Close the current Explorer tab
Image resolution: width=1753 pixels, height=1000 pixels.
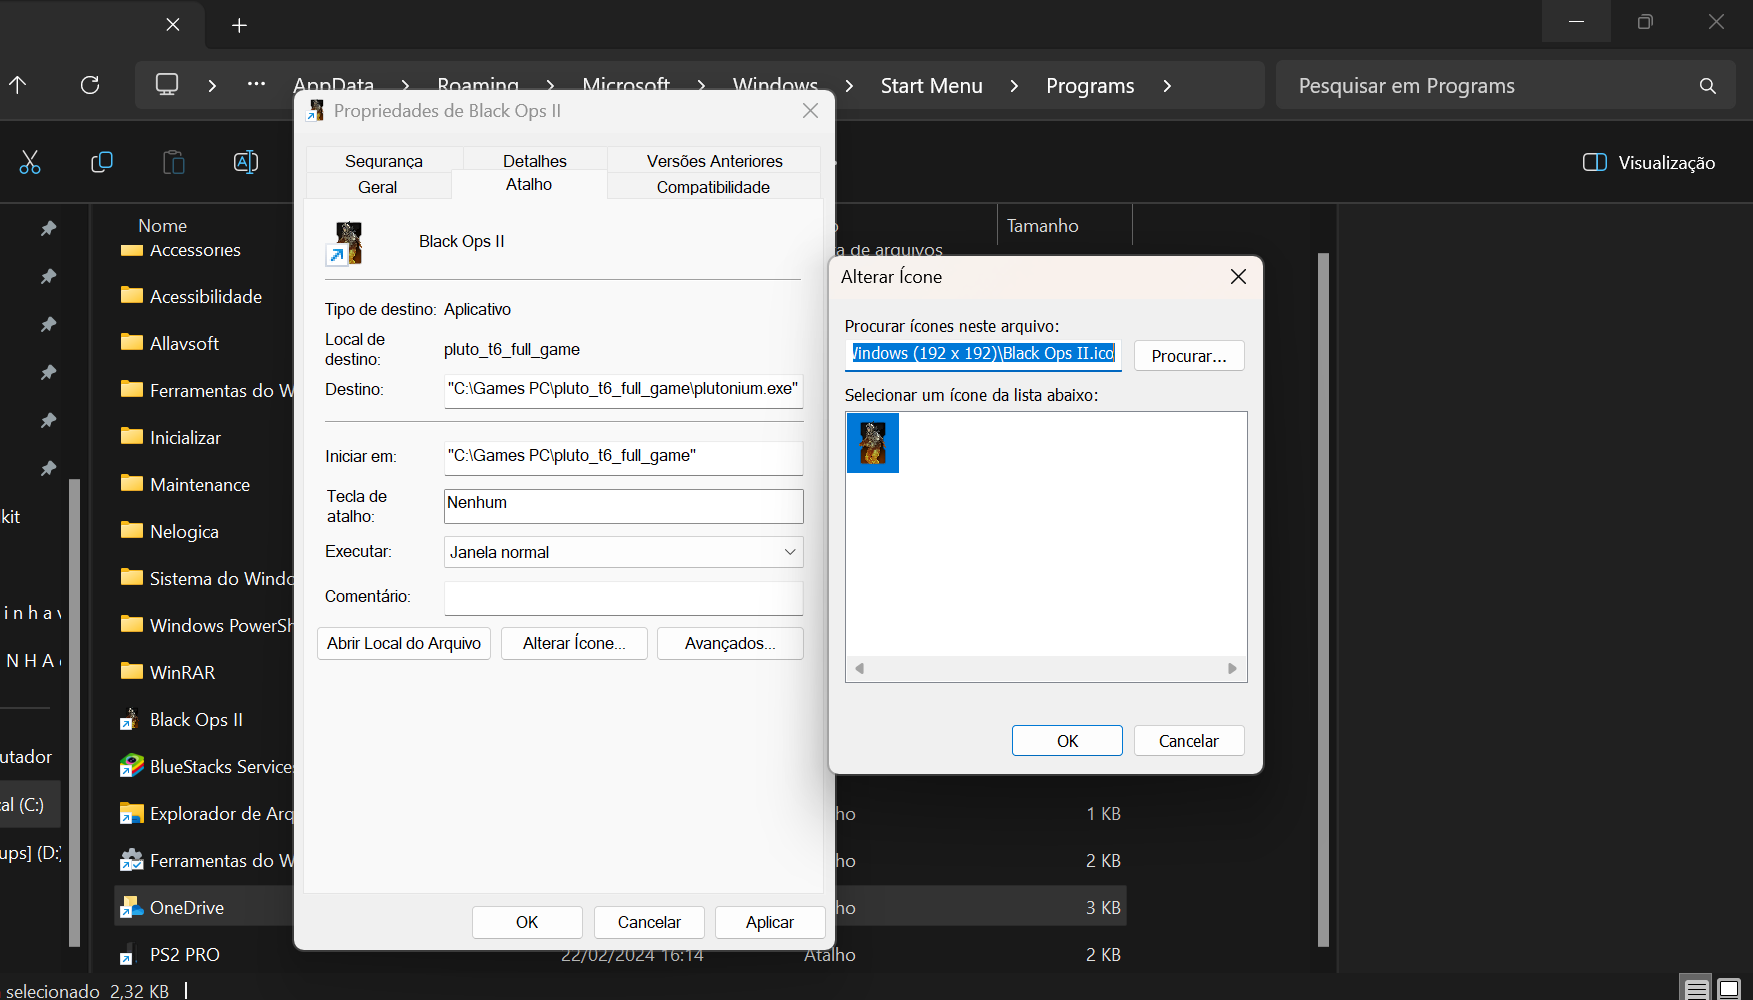point(173,24)
